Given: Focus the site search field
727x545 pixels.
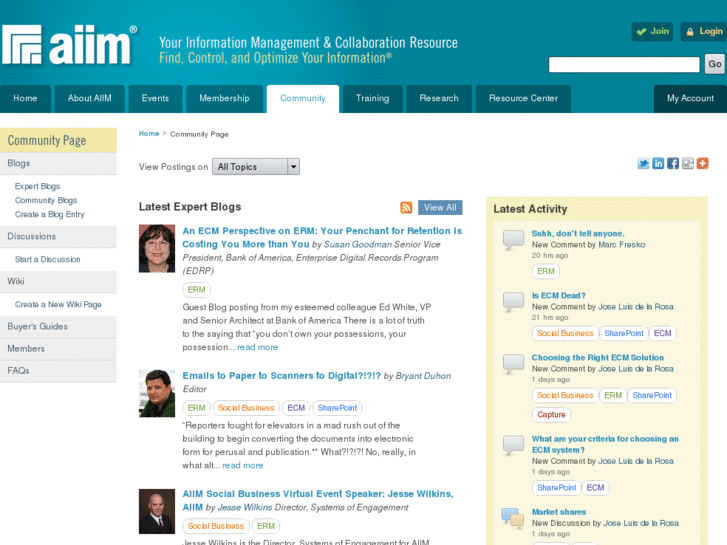Looking at the screenshot, I should 624,64.
